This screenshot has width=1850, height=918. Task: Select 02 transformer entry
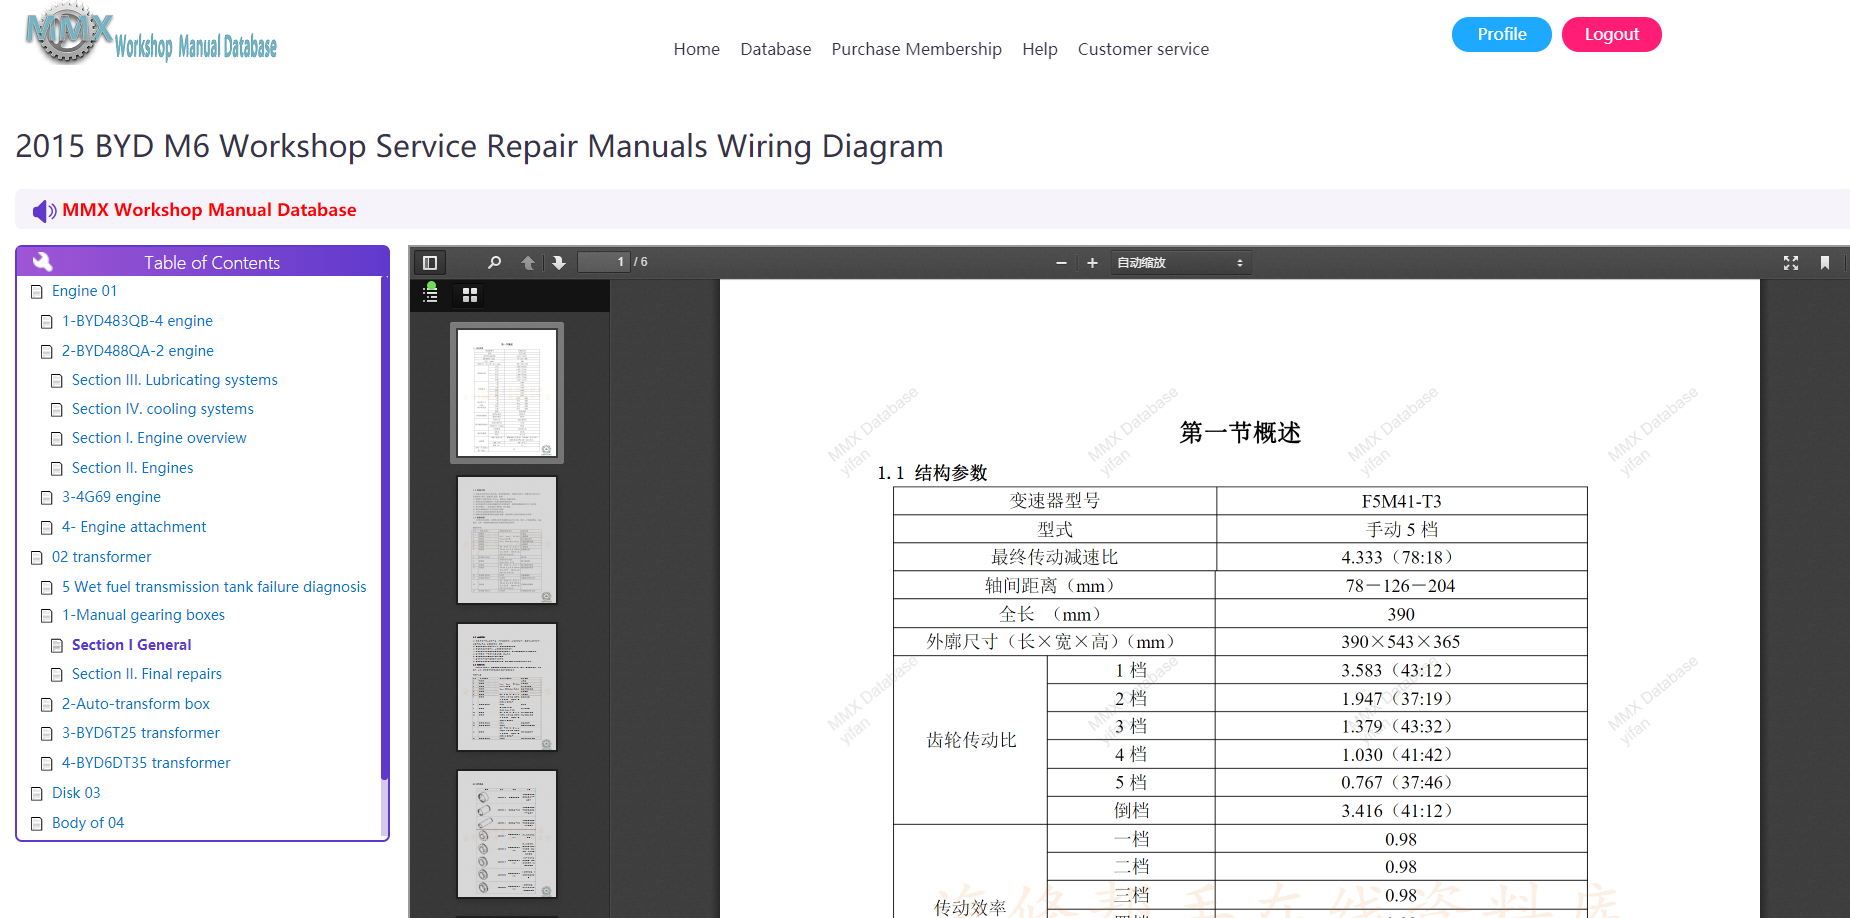[102, 557]
